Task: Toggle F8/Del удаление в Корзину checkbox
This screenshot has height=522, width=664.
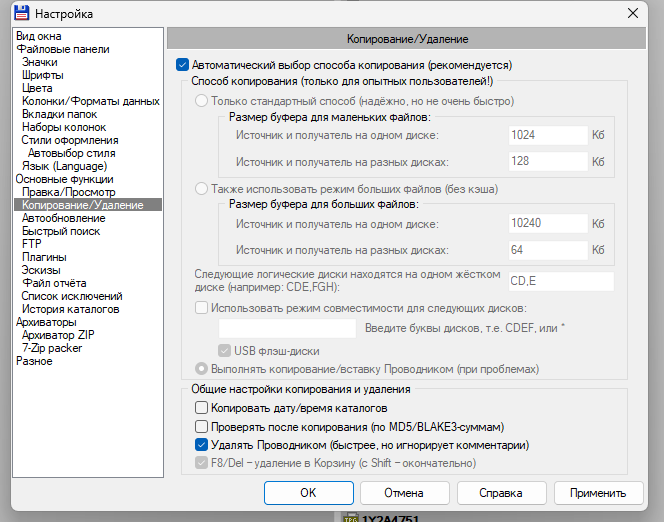Action: click(x=201, y=463)
